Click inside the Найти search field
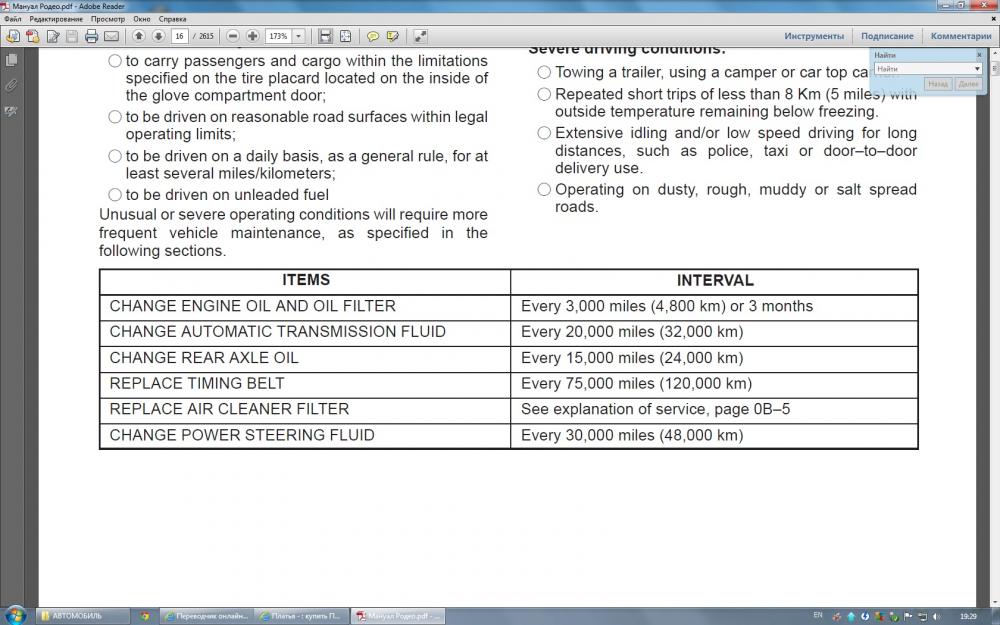1000x625 pixels. [x=923, y=69]
